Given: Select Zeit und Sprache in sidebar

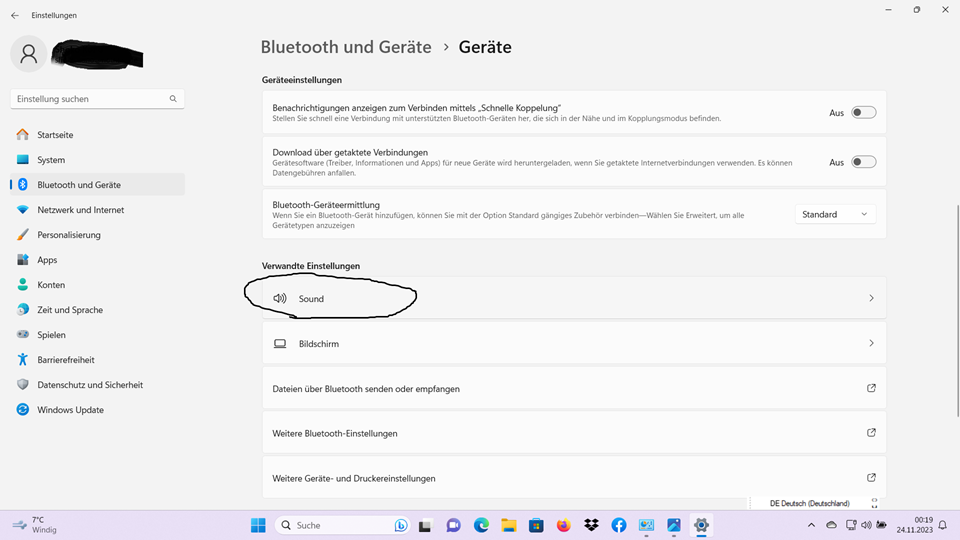Looking at the screenshot, I should [x=70, y=310].
